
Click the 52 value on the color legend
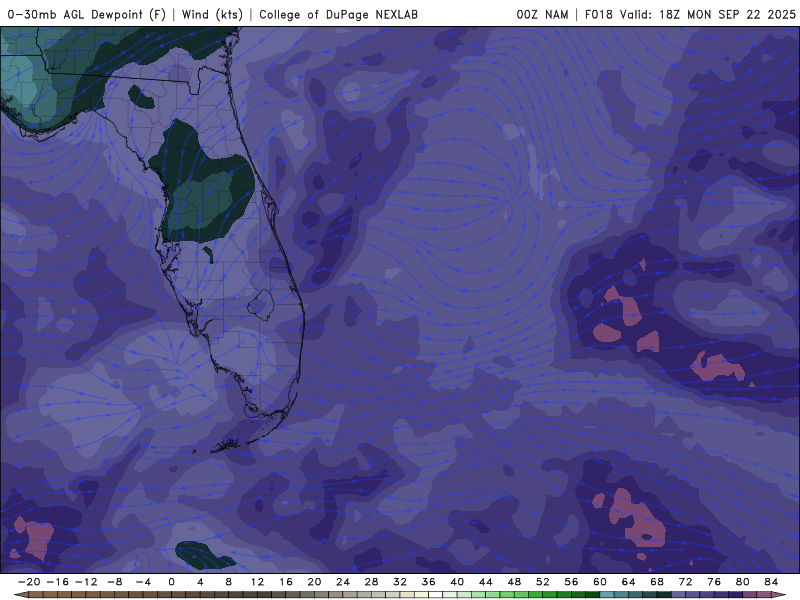pos(543,582)
